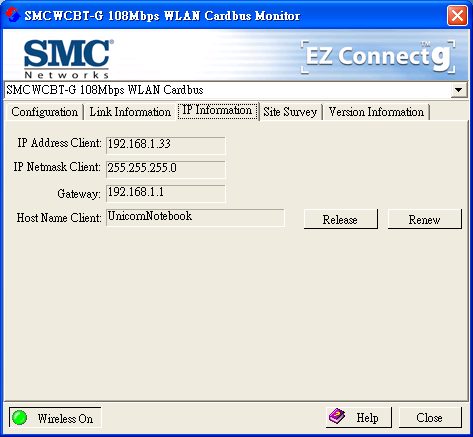Click the IP Netmask field 255.255.255.0
This screenshot has height=437, width=473.
166,170
